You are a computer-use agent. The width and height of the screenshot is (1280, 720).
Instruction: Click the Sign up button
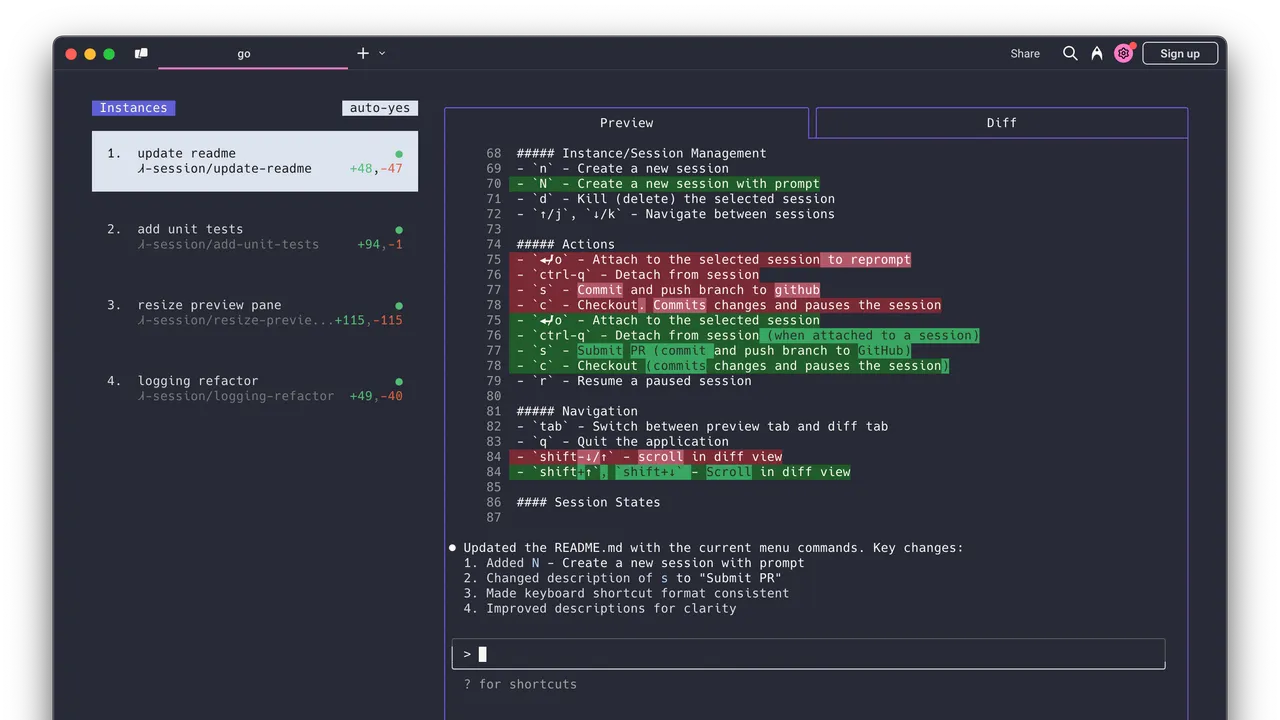[x=1180, y=53]
